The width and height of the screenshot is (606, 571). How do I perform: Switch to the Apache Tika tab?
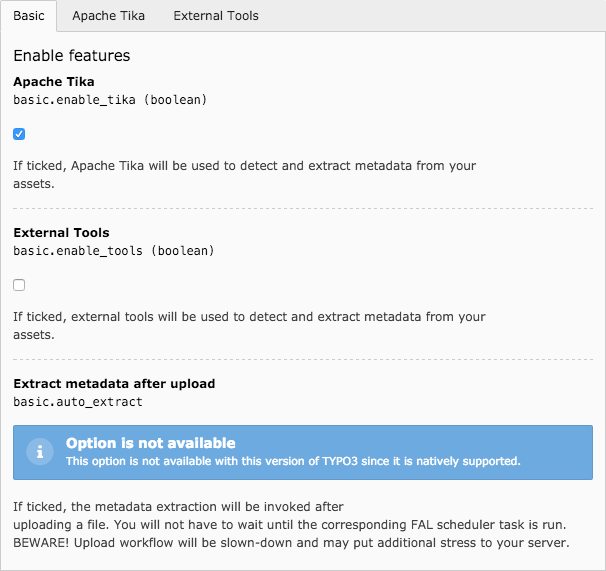[x=108, y=16]
